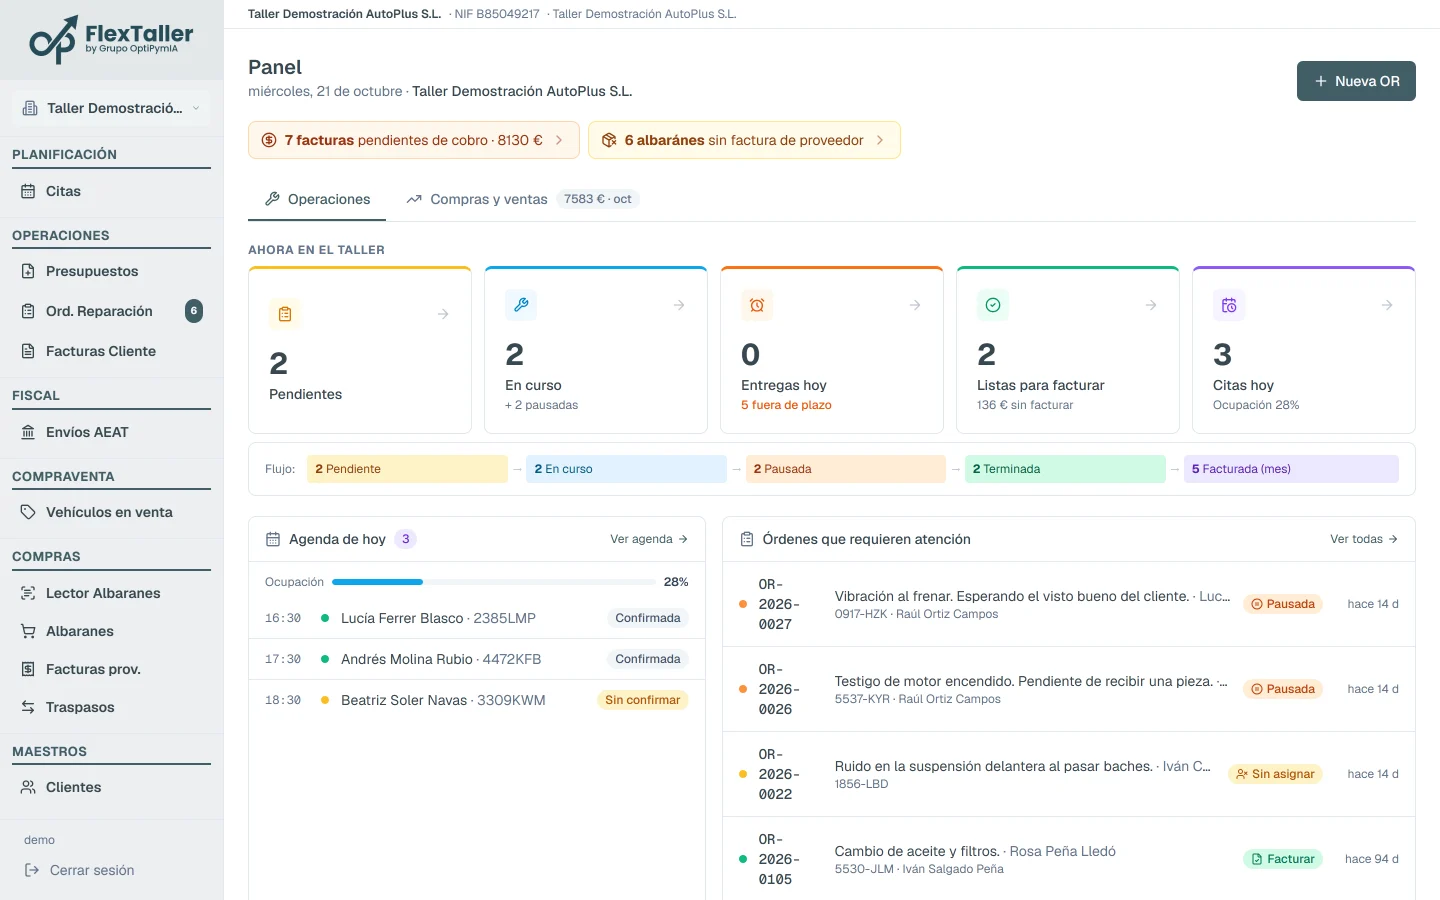Click the arrow on the En curso card
The width and height of the screenshot is (1440, 900).
point(679,305)
